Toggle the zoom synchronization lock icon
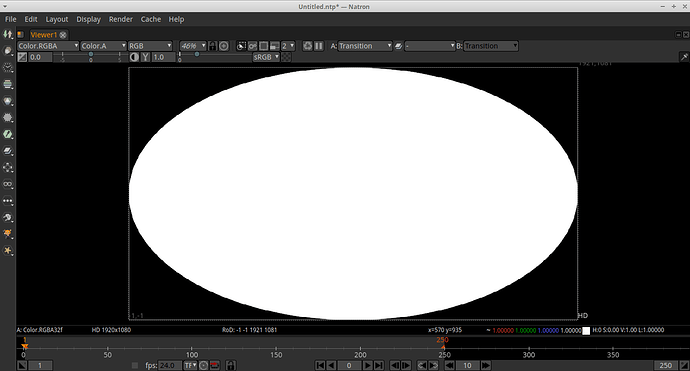The width and height of the screenshot is (690, 371). click(x=213, y=46)
